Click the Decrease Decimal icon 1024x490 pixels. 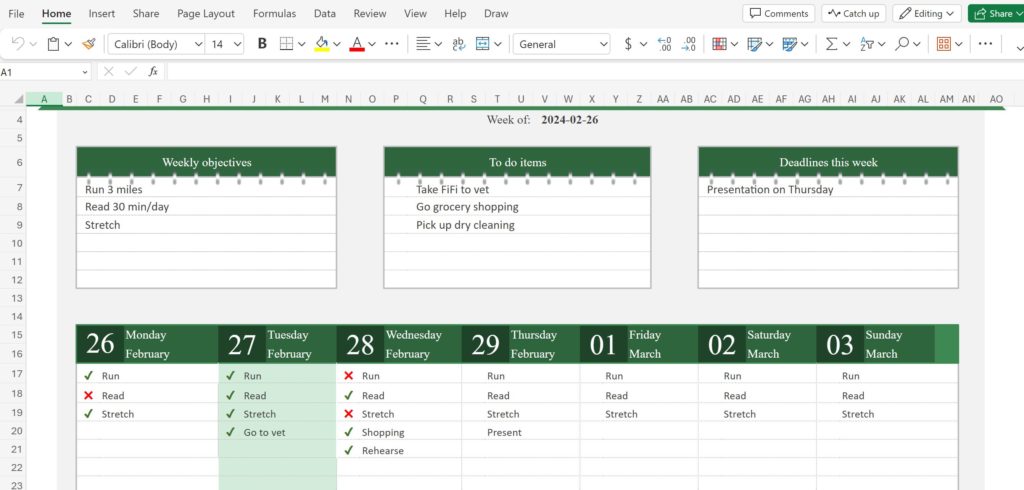pyautogui.click(x=688, y=44)
